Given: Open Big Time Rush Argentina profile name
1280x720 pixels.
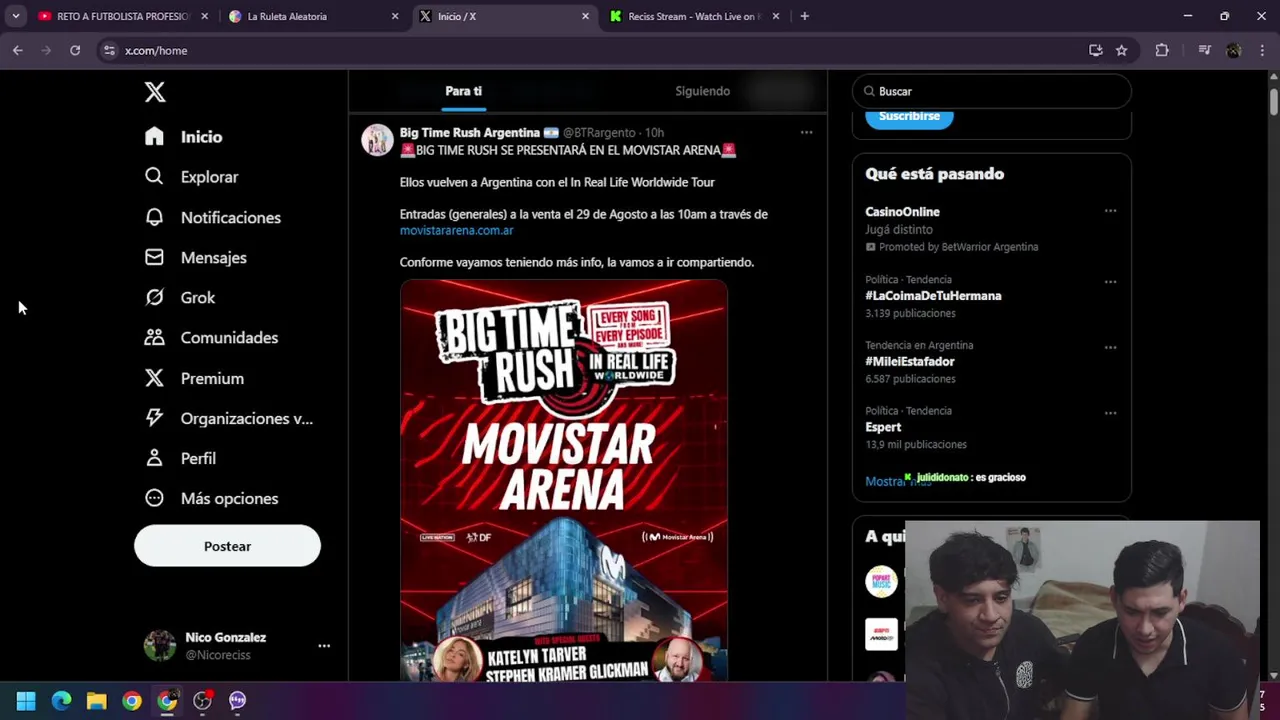Looking at the screenshot, I should click(470, 132).
